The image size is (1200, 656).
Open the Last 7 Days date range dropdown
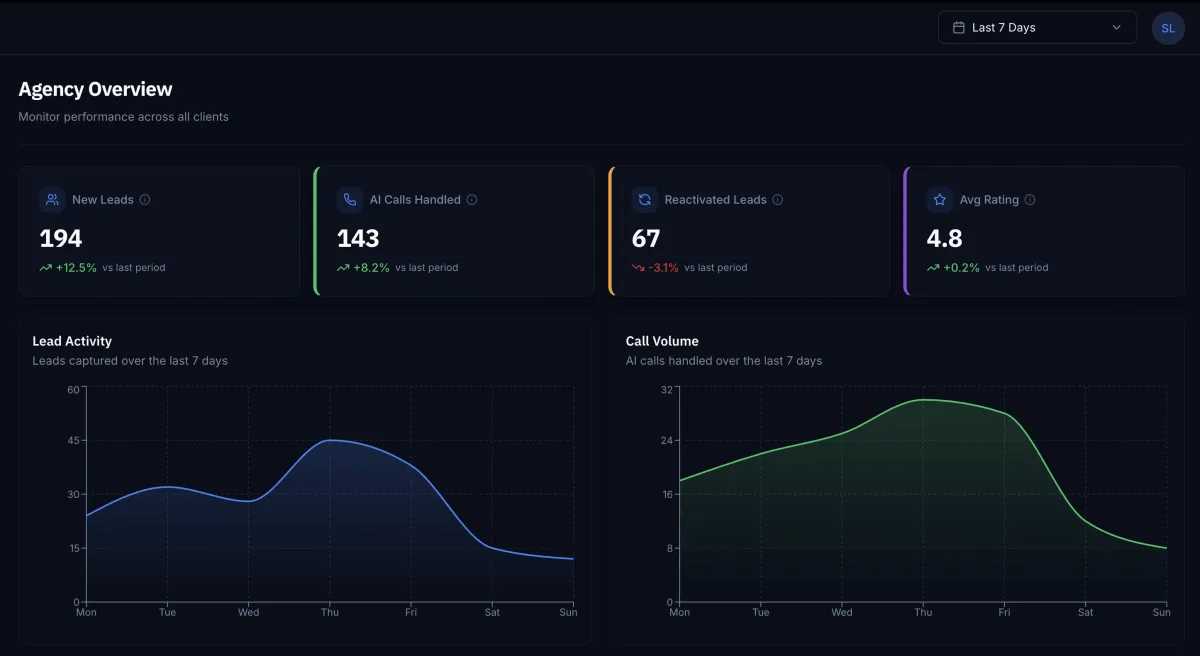[x=1037, y=27]
